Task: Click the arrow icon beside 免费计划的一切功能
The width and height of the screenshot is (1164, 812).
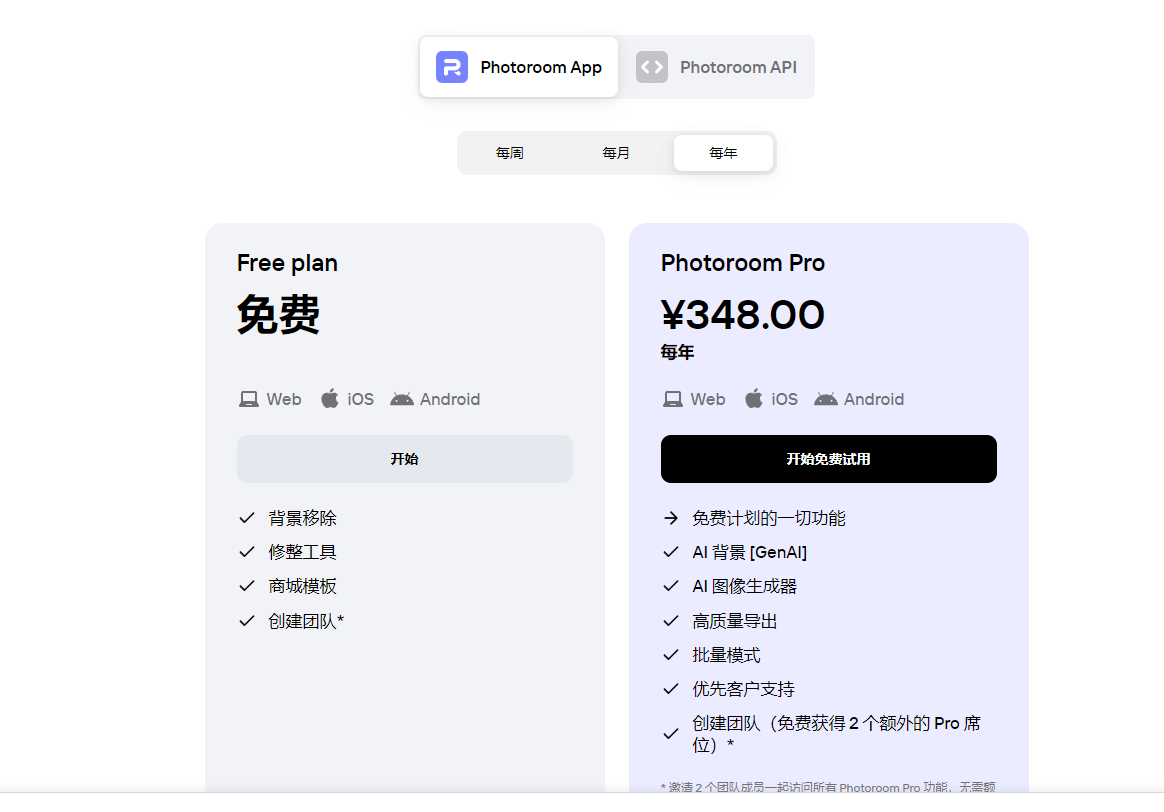Action: click(x=671, y=518)
